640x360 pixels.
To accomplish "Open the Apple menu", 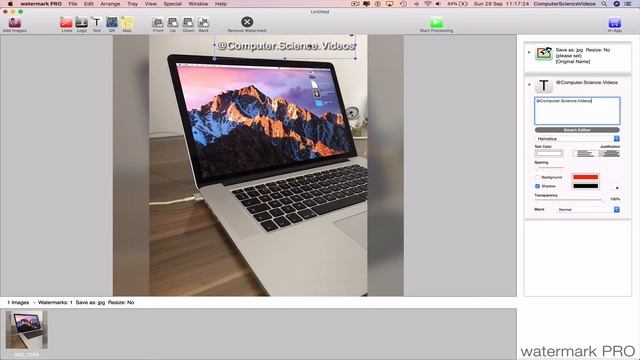I will [10, 4].
